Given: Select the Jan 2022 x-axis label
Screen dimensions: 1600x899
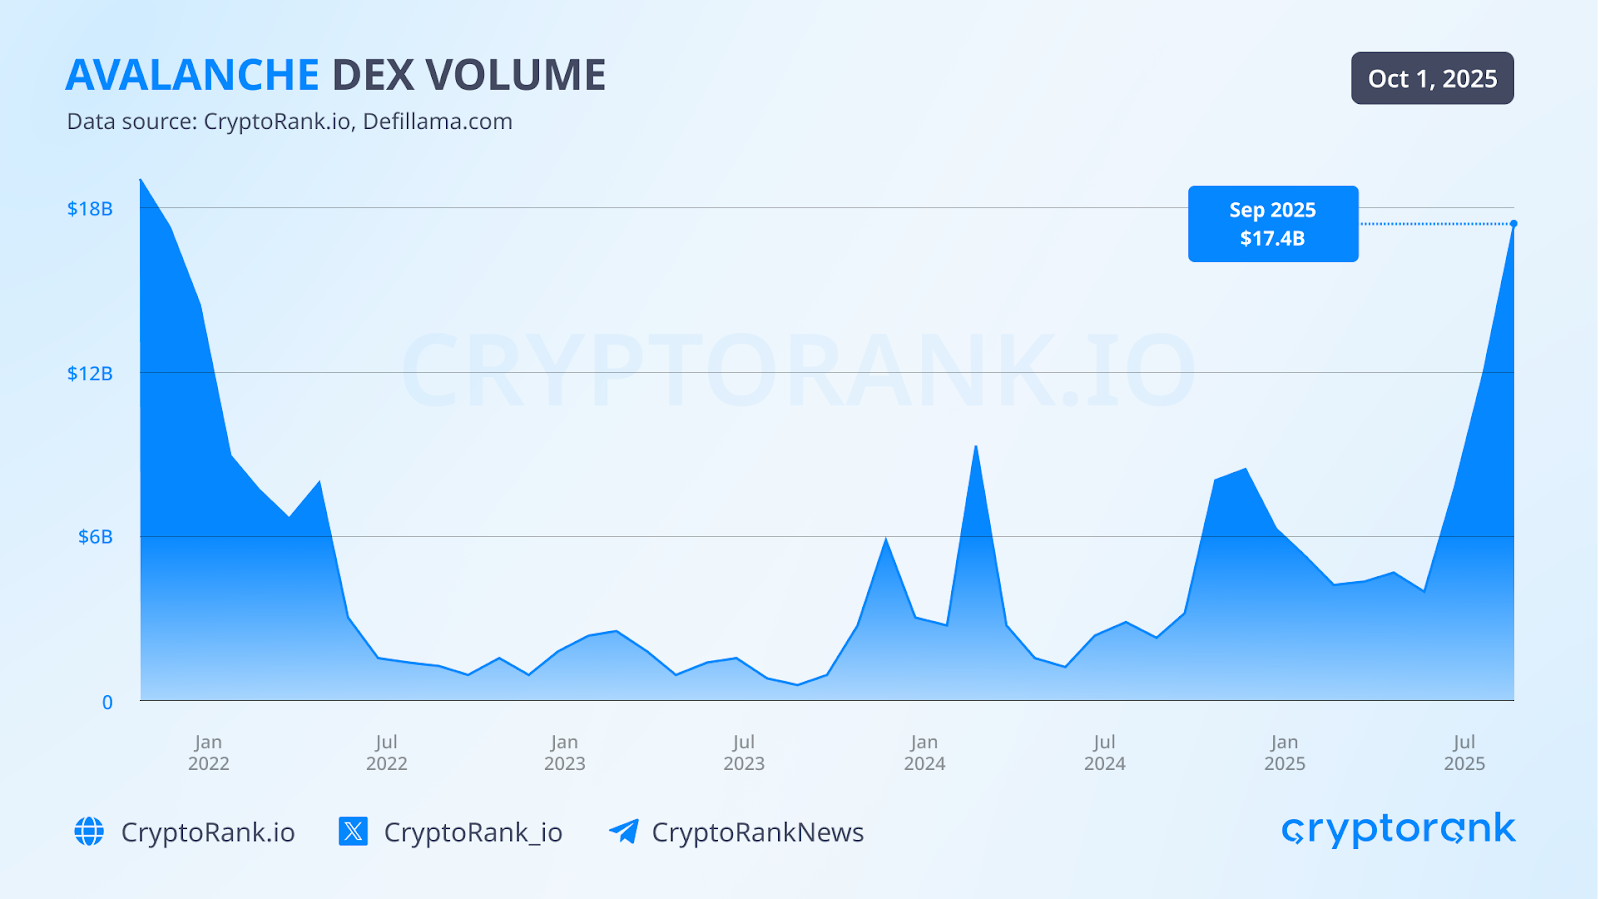Looking at the screenshot, I should [208, 753].
